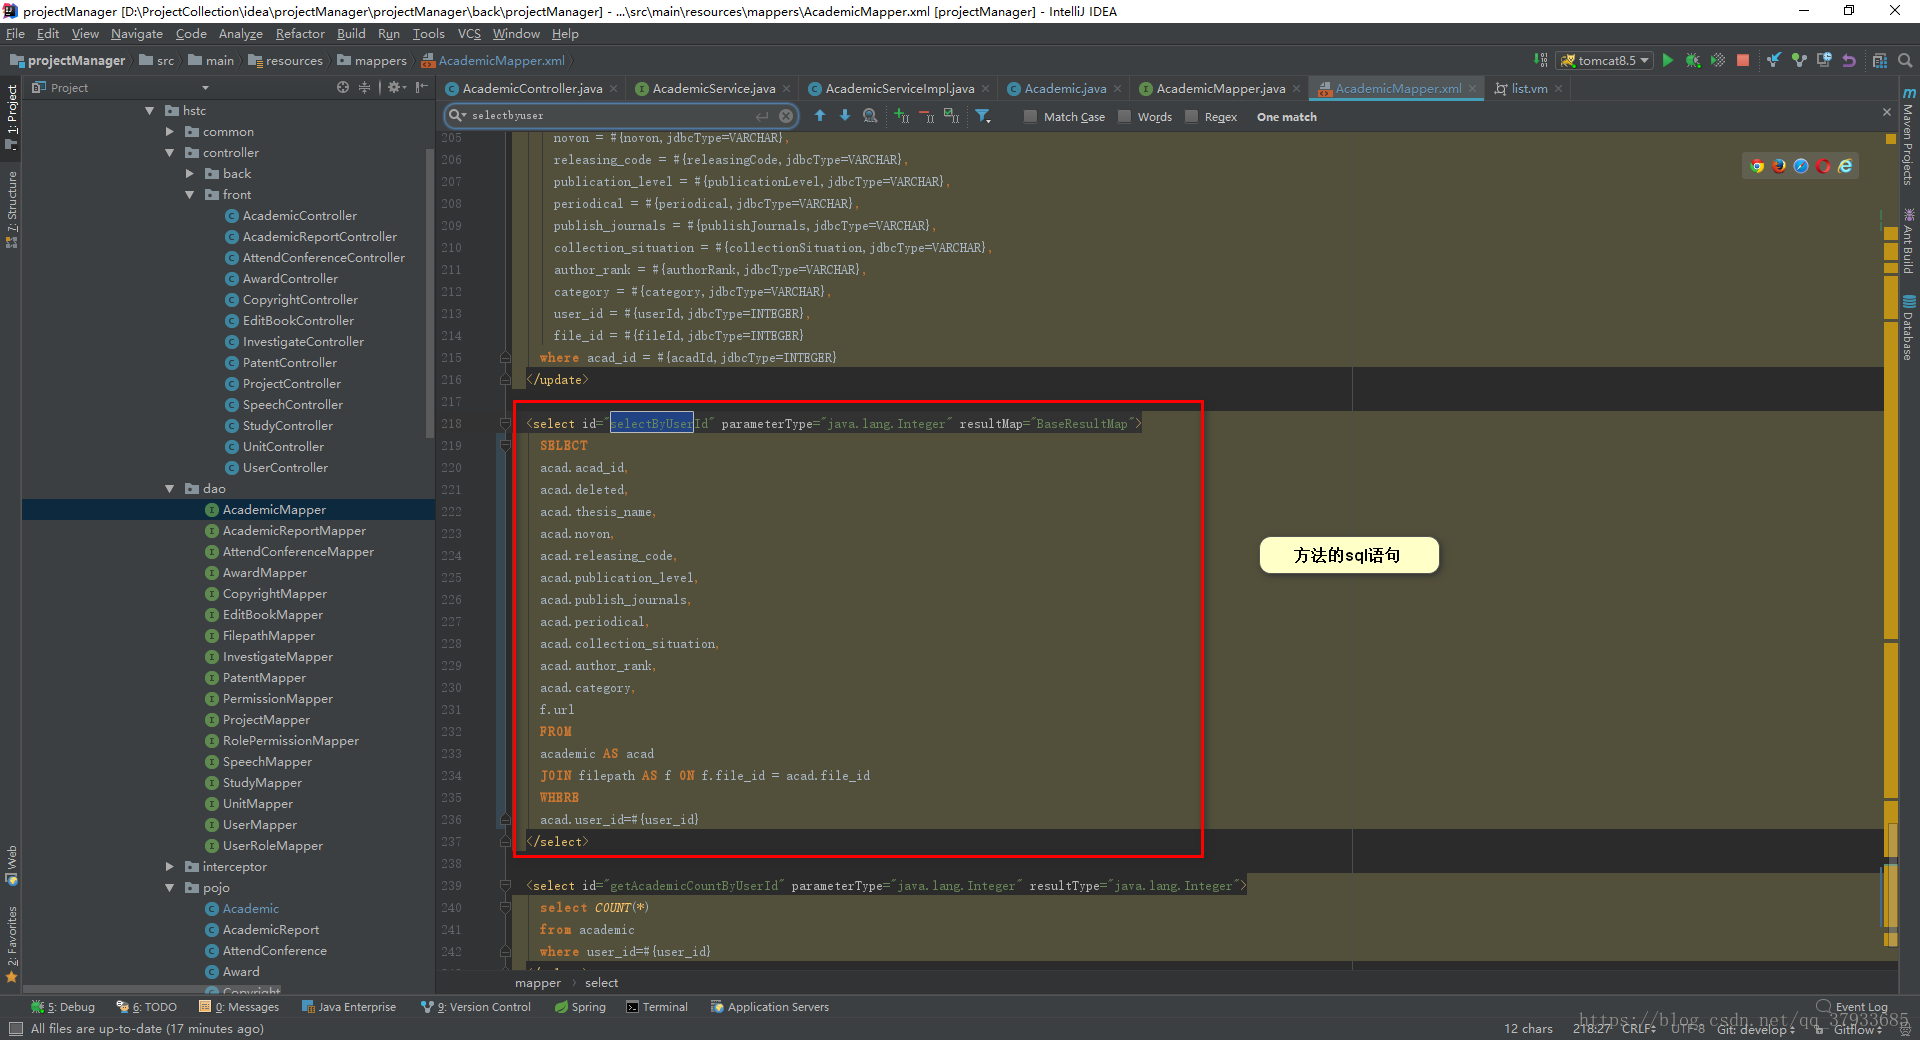Unselect occurrence icon in the search bar
Viewport: 1920px width, 1040px height.
pos(926,116)
